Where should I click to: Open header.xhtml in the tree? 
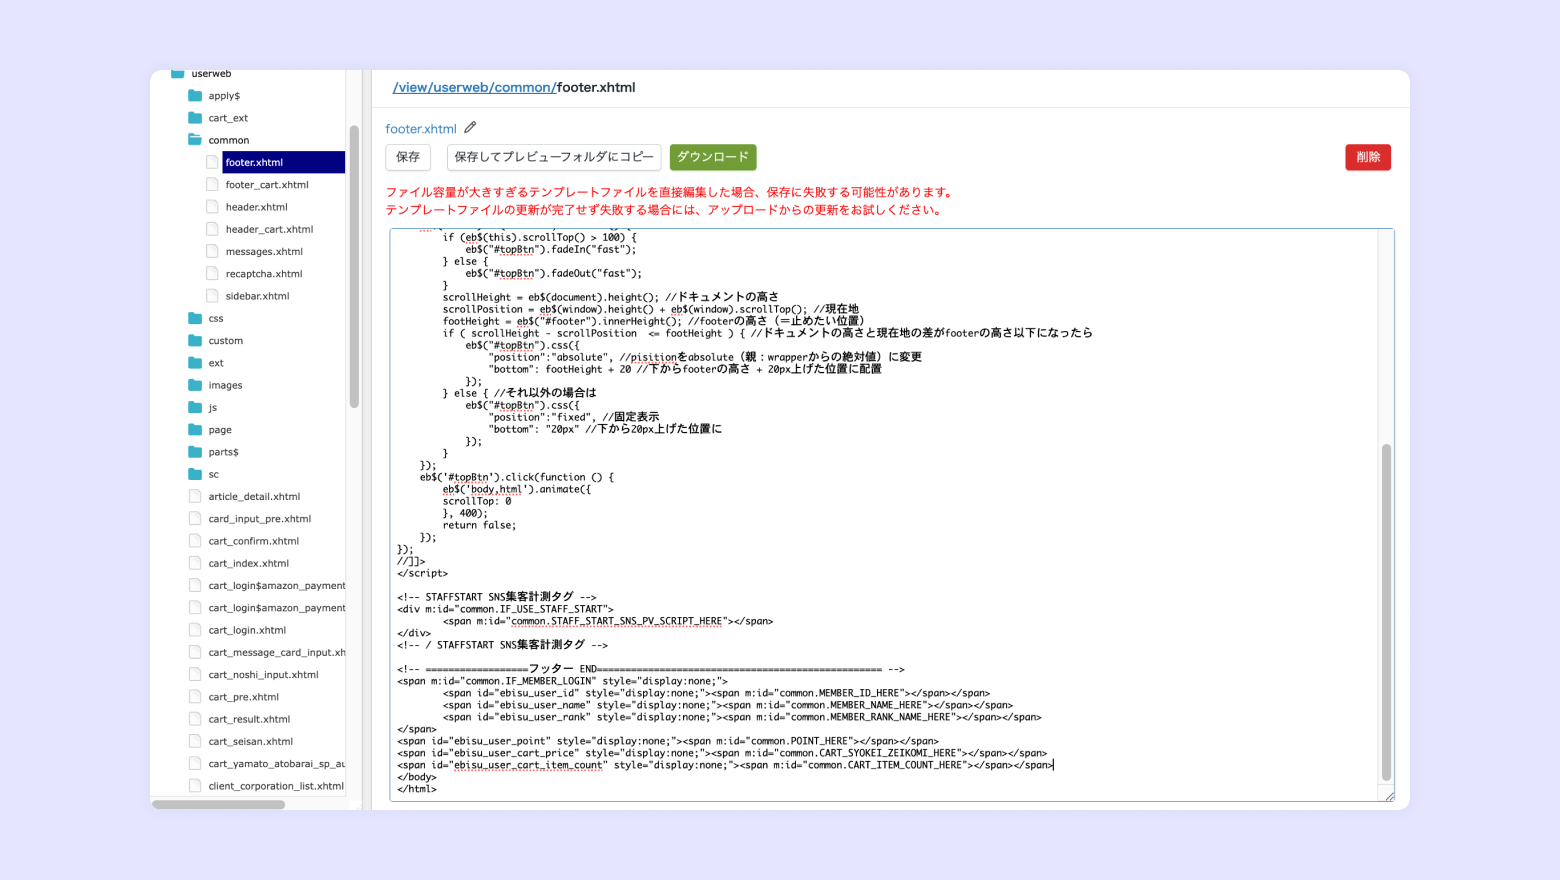[x=256, y=207]
